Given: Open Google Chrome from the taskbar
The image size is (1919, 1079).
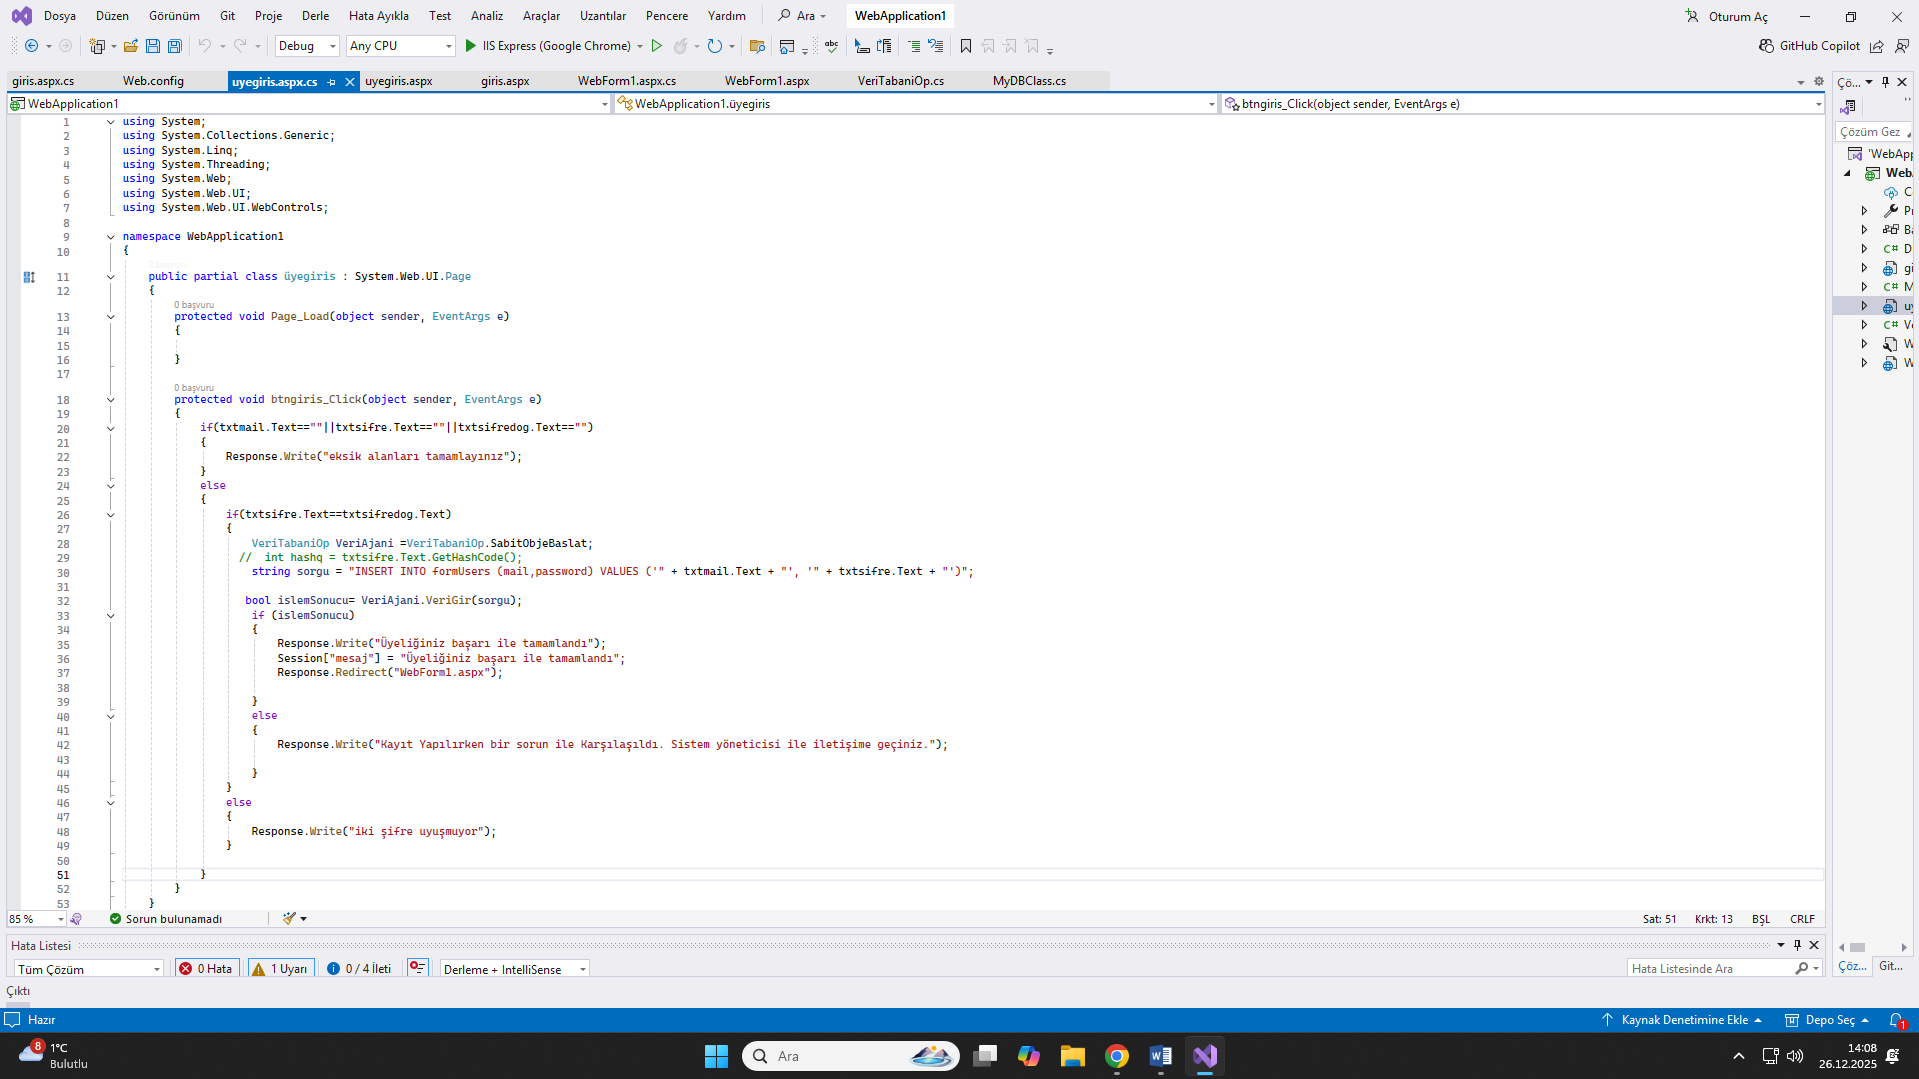Looking at the screenshot, I should 1117,1056.
